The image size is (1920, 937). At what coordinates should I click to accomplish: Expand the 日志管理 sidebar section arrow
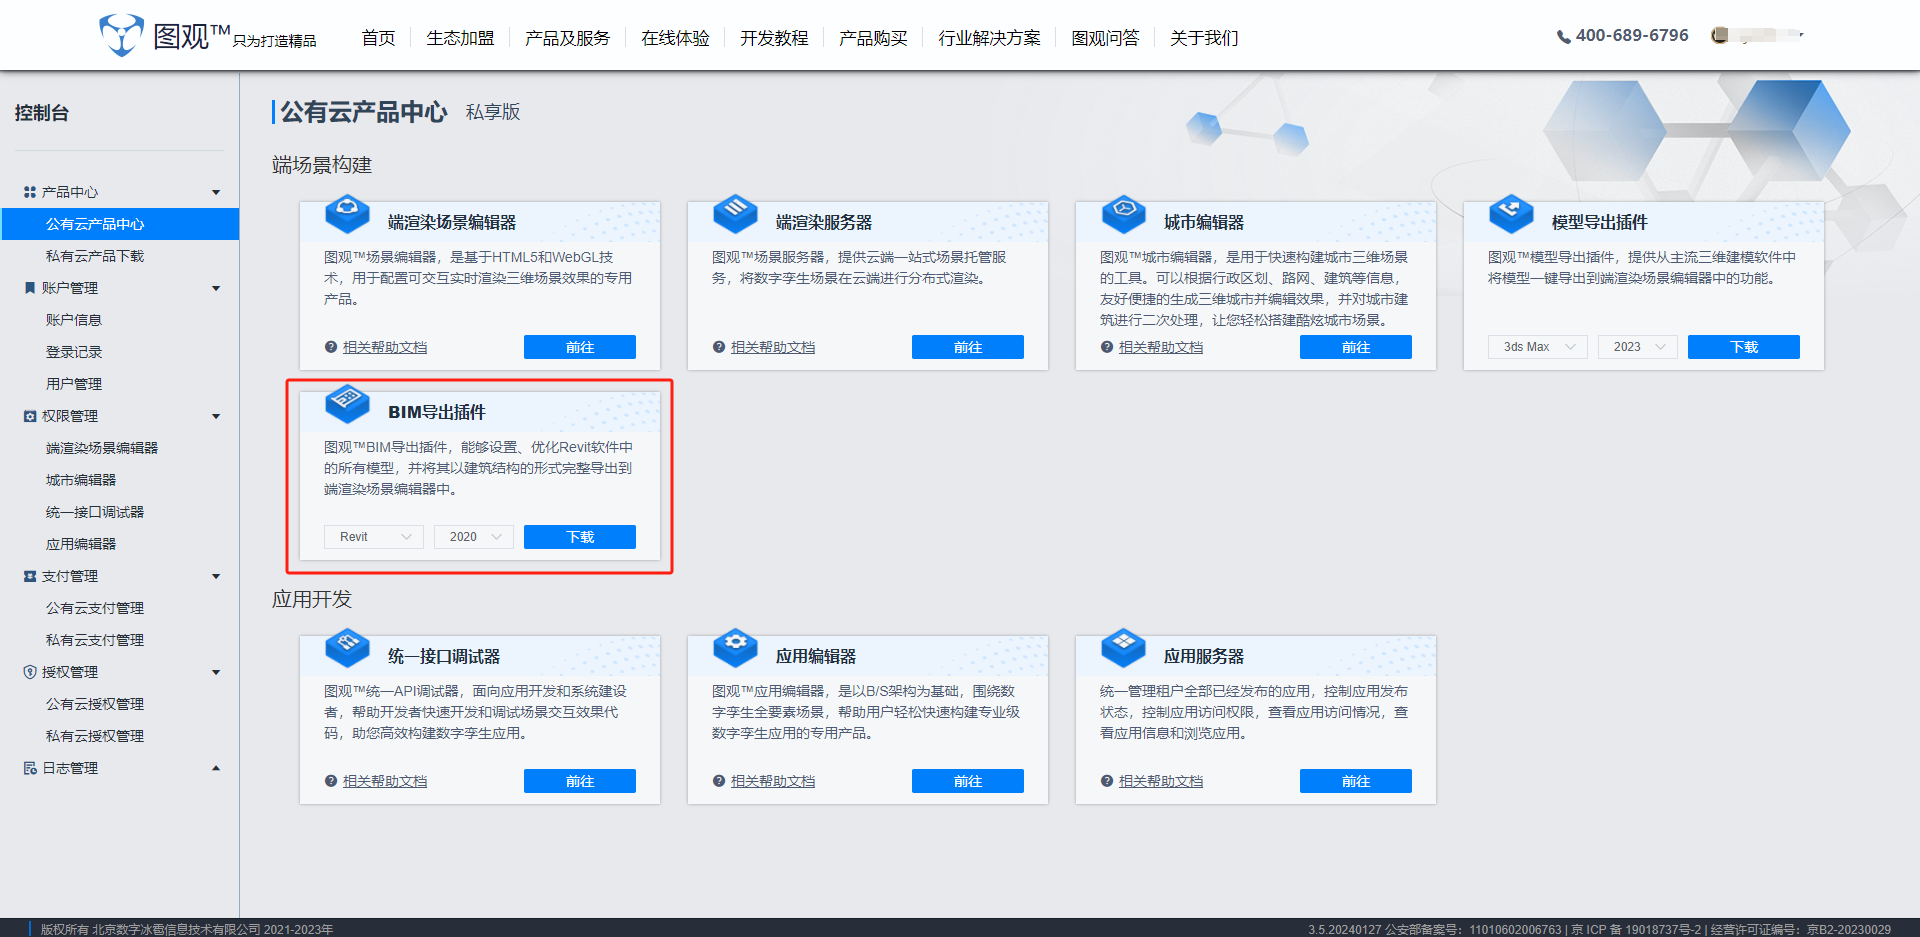tap(216, 768)
